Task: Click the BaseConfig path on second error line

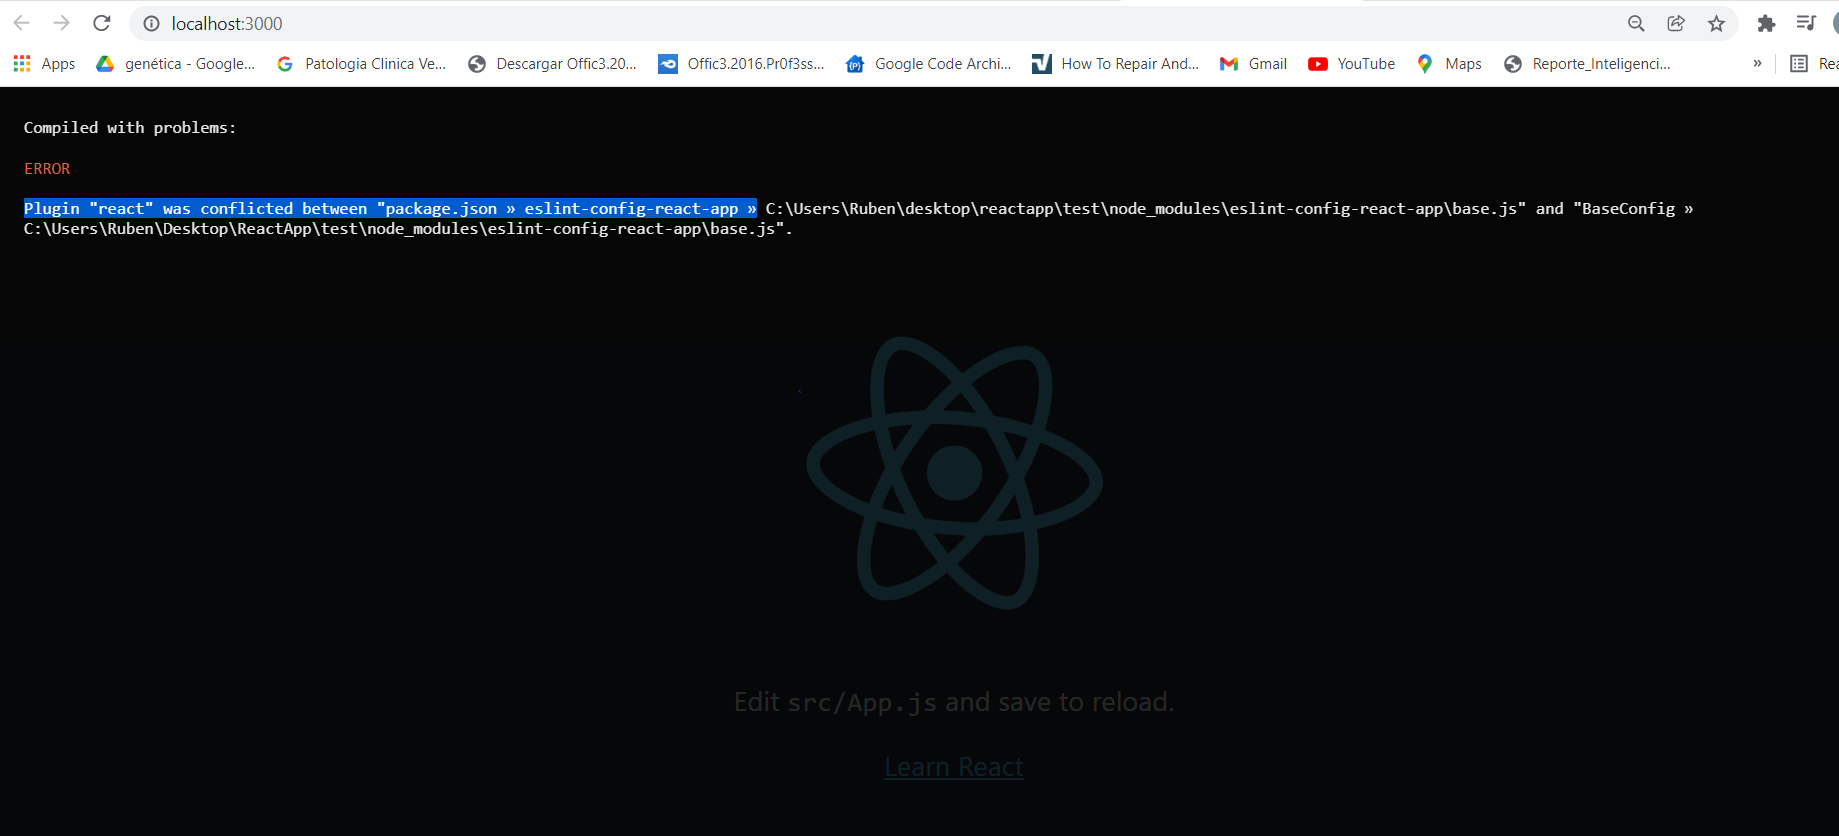Action: click(408, 229)
